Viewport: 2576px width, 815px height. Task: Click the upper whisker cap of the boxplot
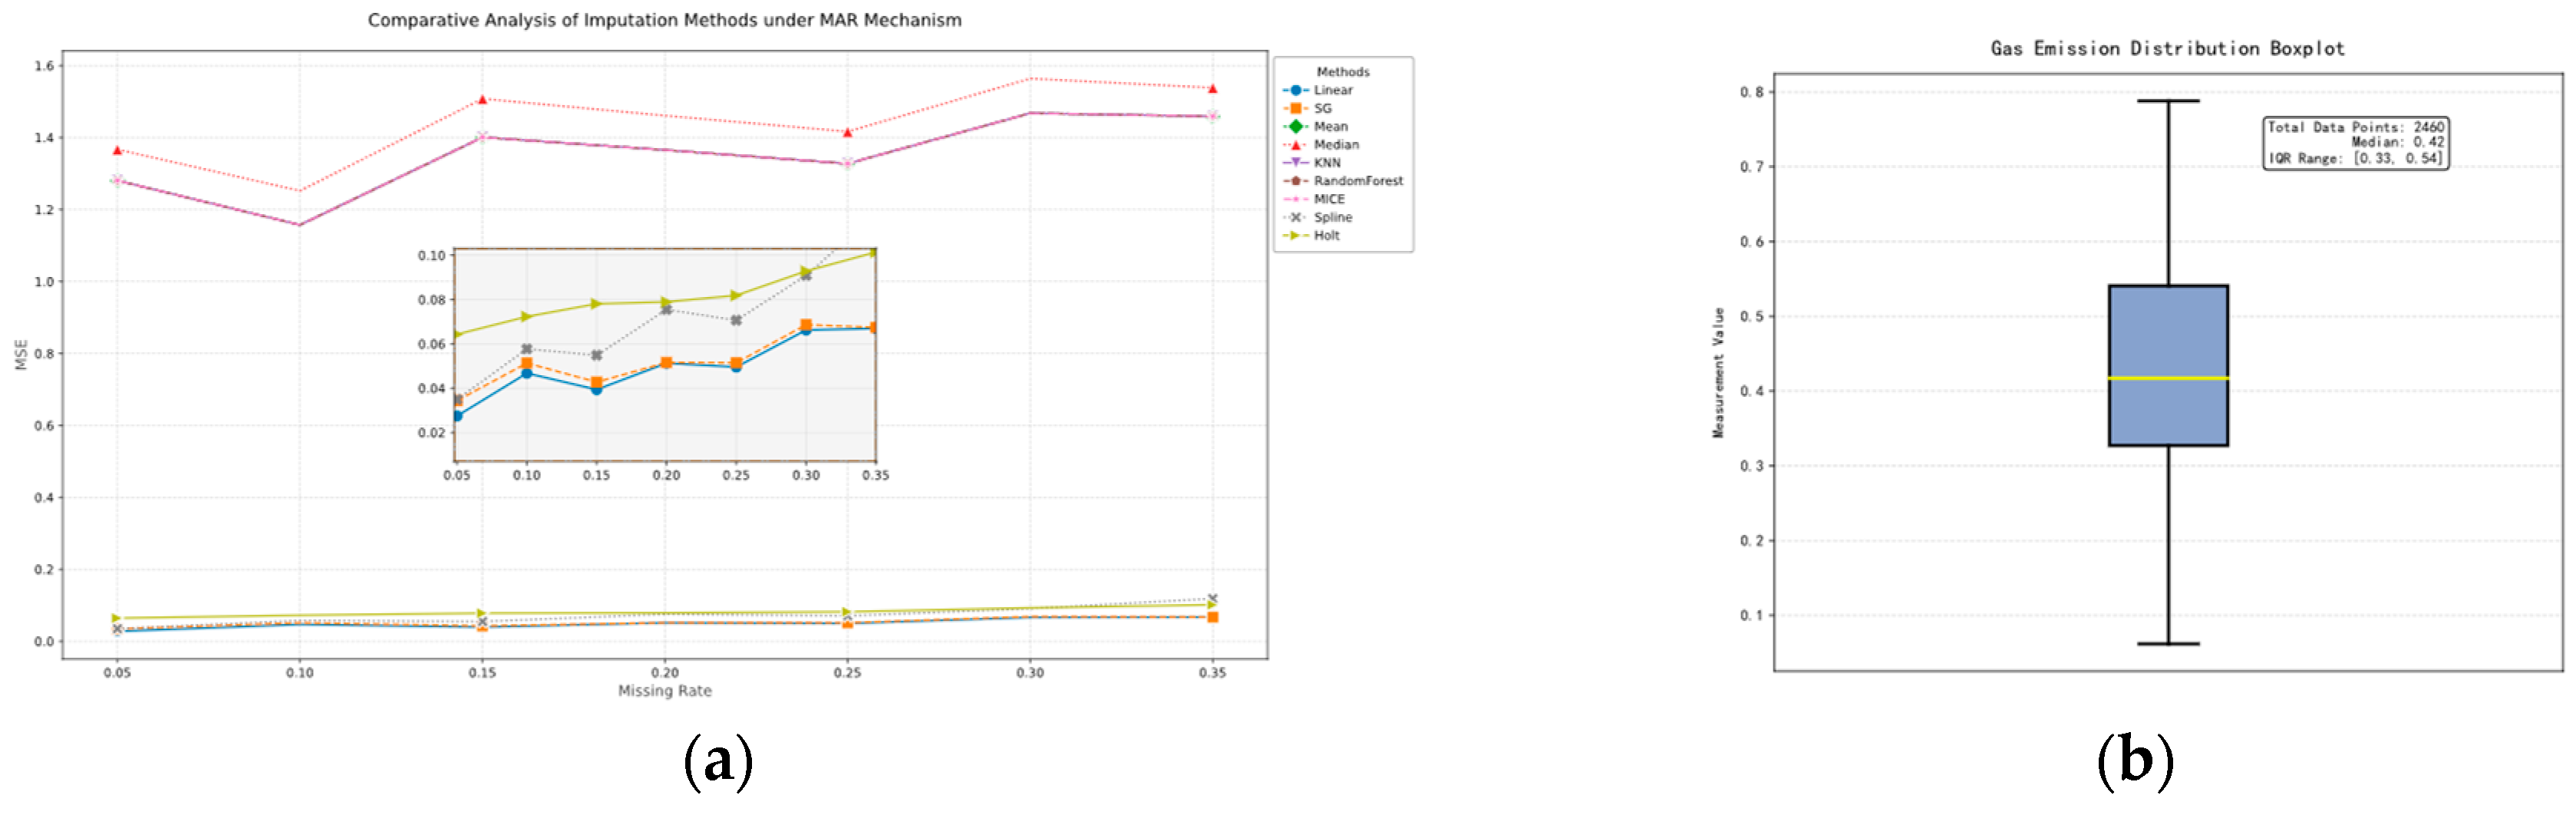(x=2168, y=100)
